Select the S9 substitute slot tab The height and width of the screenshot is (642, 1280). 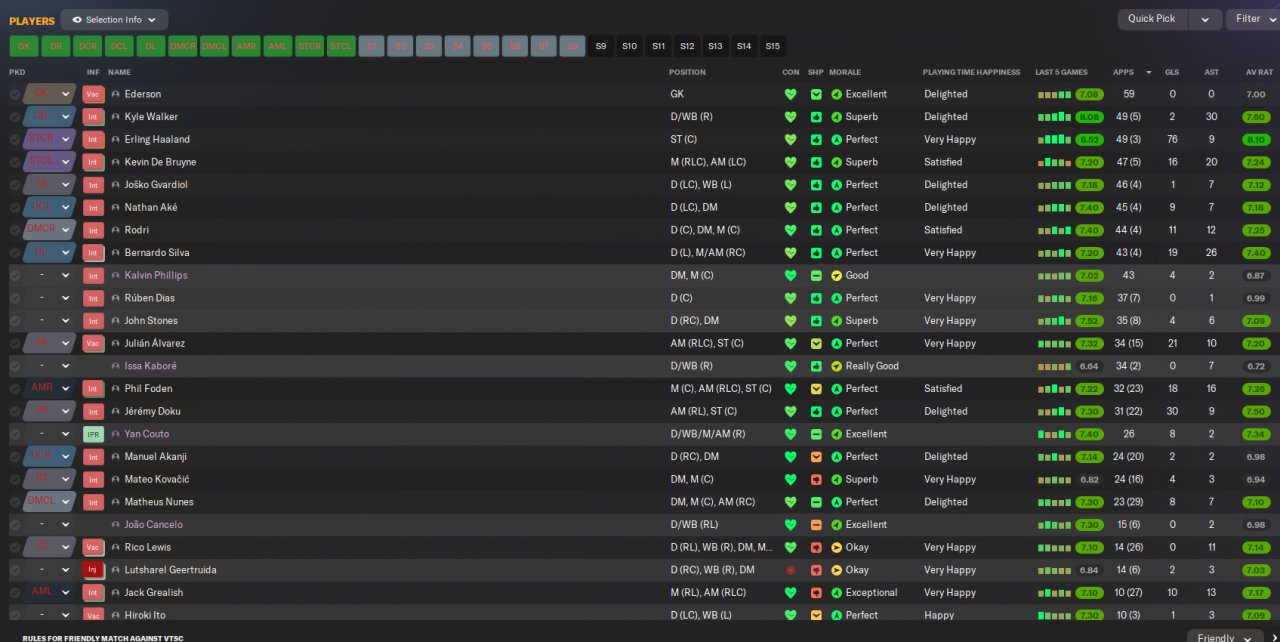[x=600, y=46]
